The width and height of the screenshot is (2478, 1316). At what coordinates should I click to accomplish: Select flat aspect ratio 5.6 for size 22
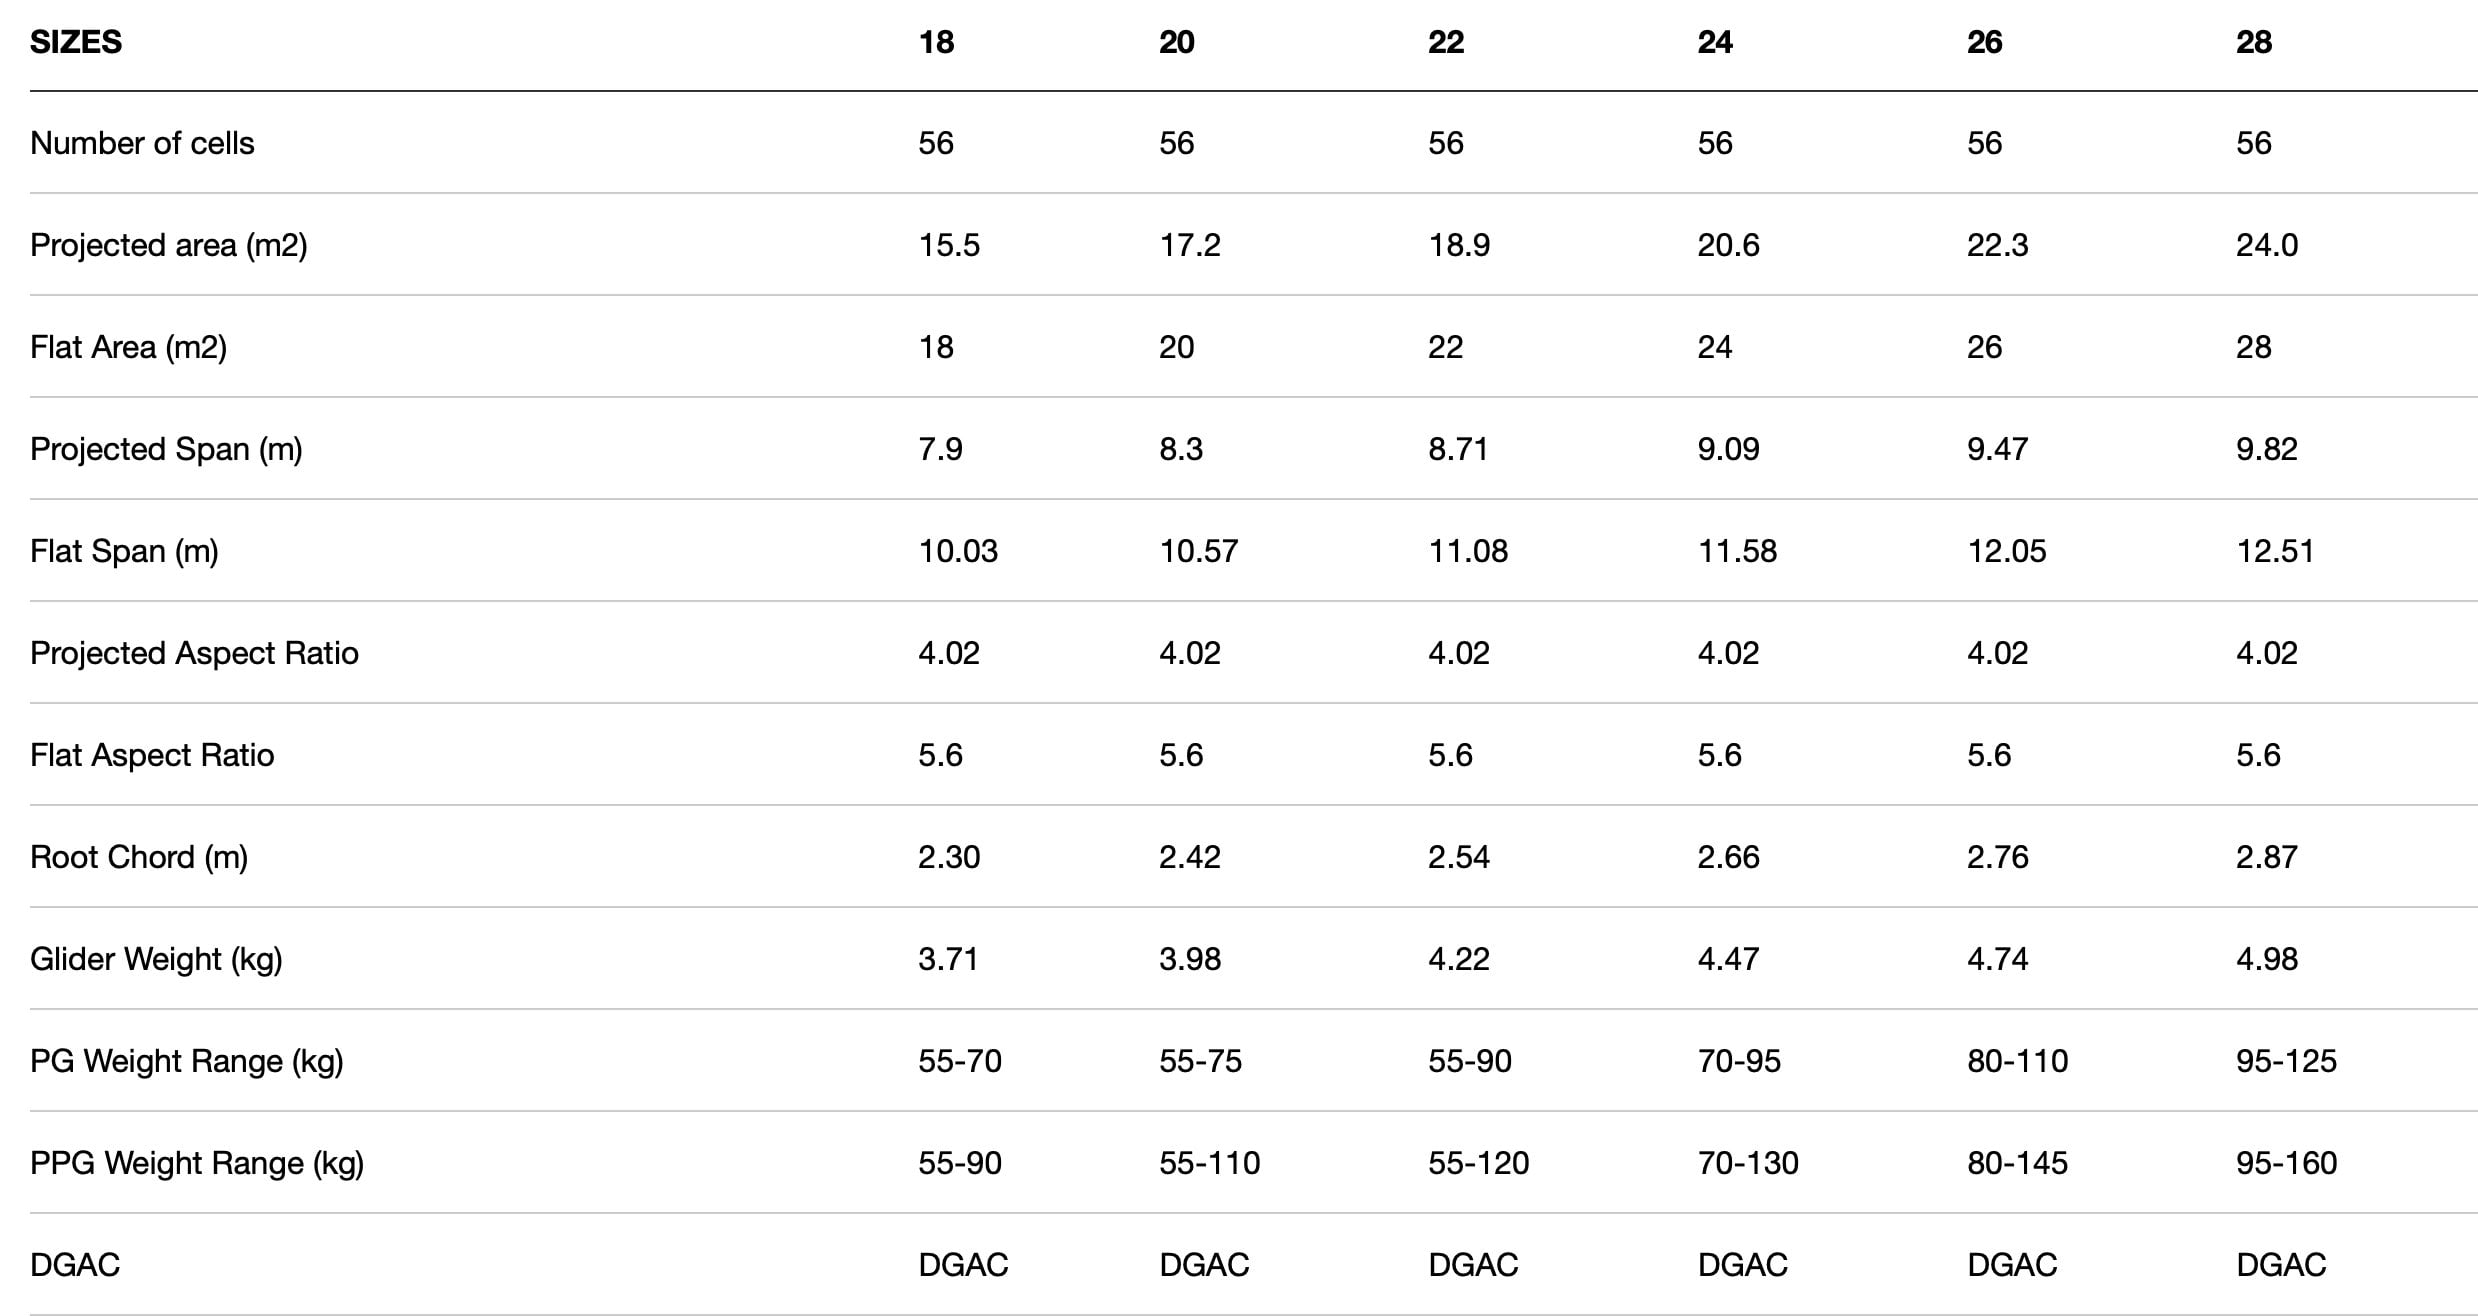[x=1450, y=755]
